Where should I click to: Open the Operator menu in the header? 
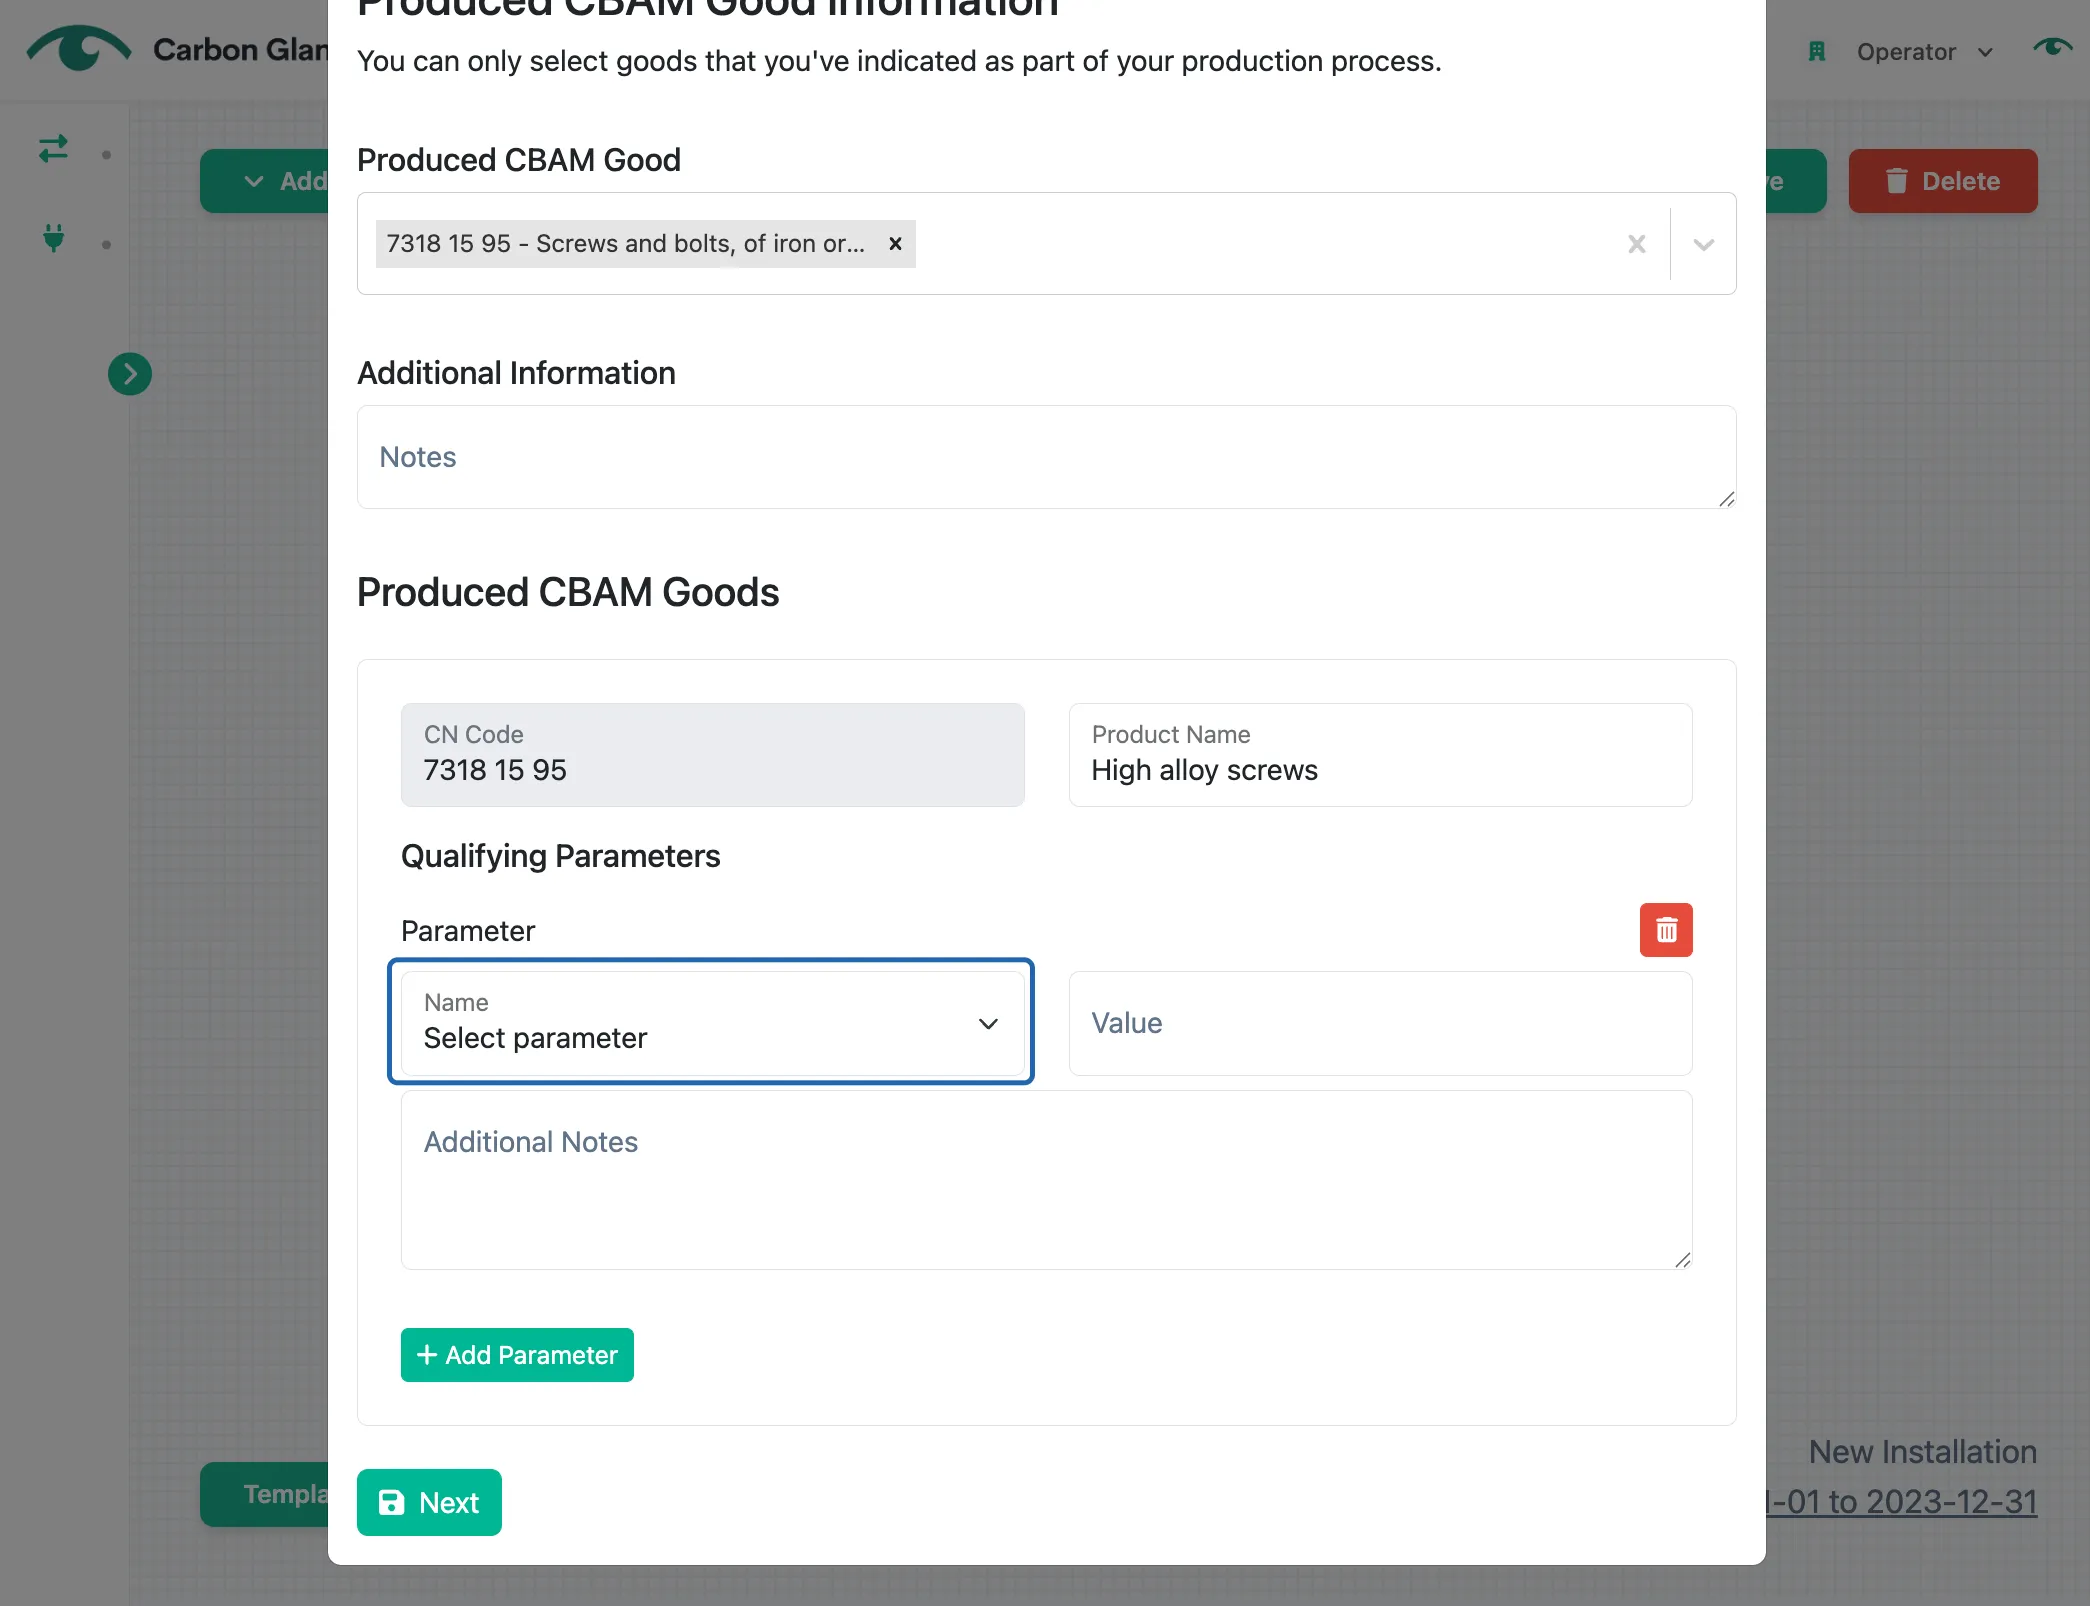[1924, 52]
